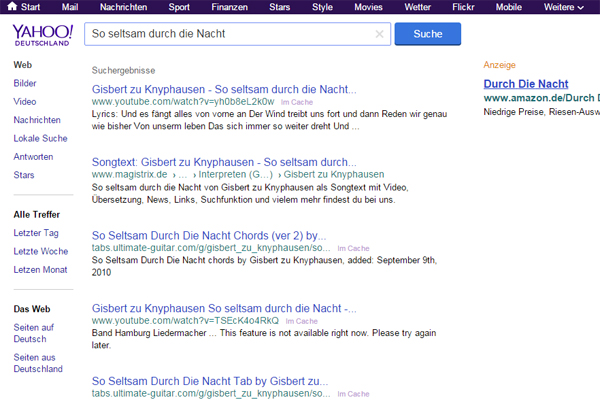
Task: Open Mail in top navigation
Action: point(70,7)
